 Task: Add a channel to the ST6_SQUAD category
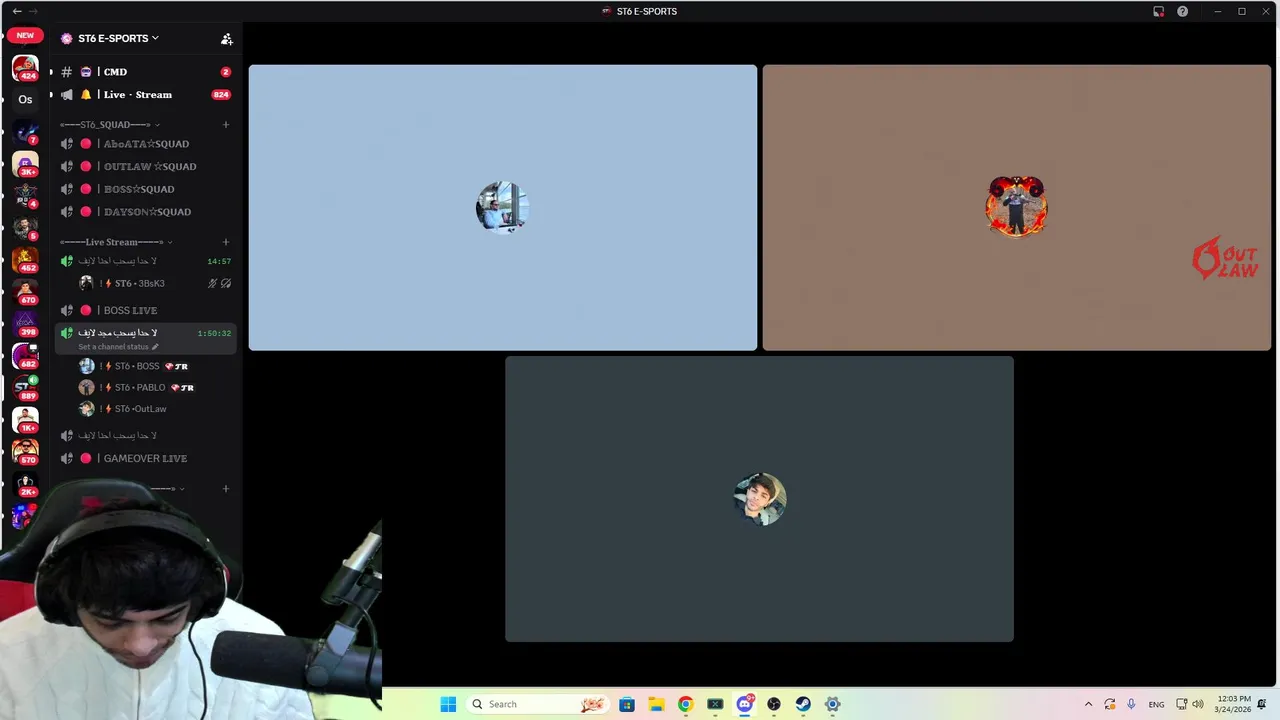[226, 125]
